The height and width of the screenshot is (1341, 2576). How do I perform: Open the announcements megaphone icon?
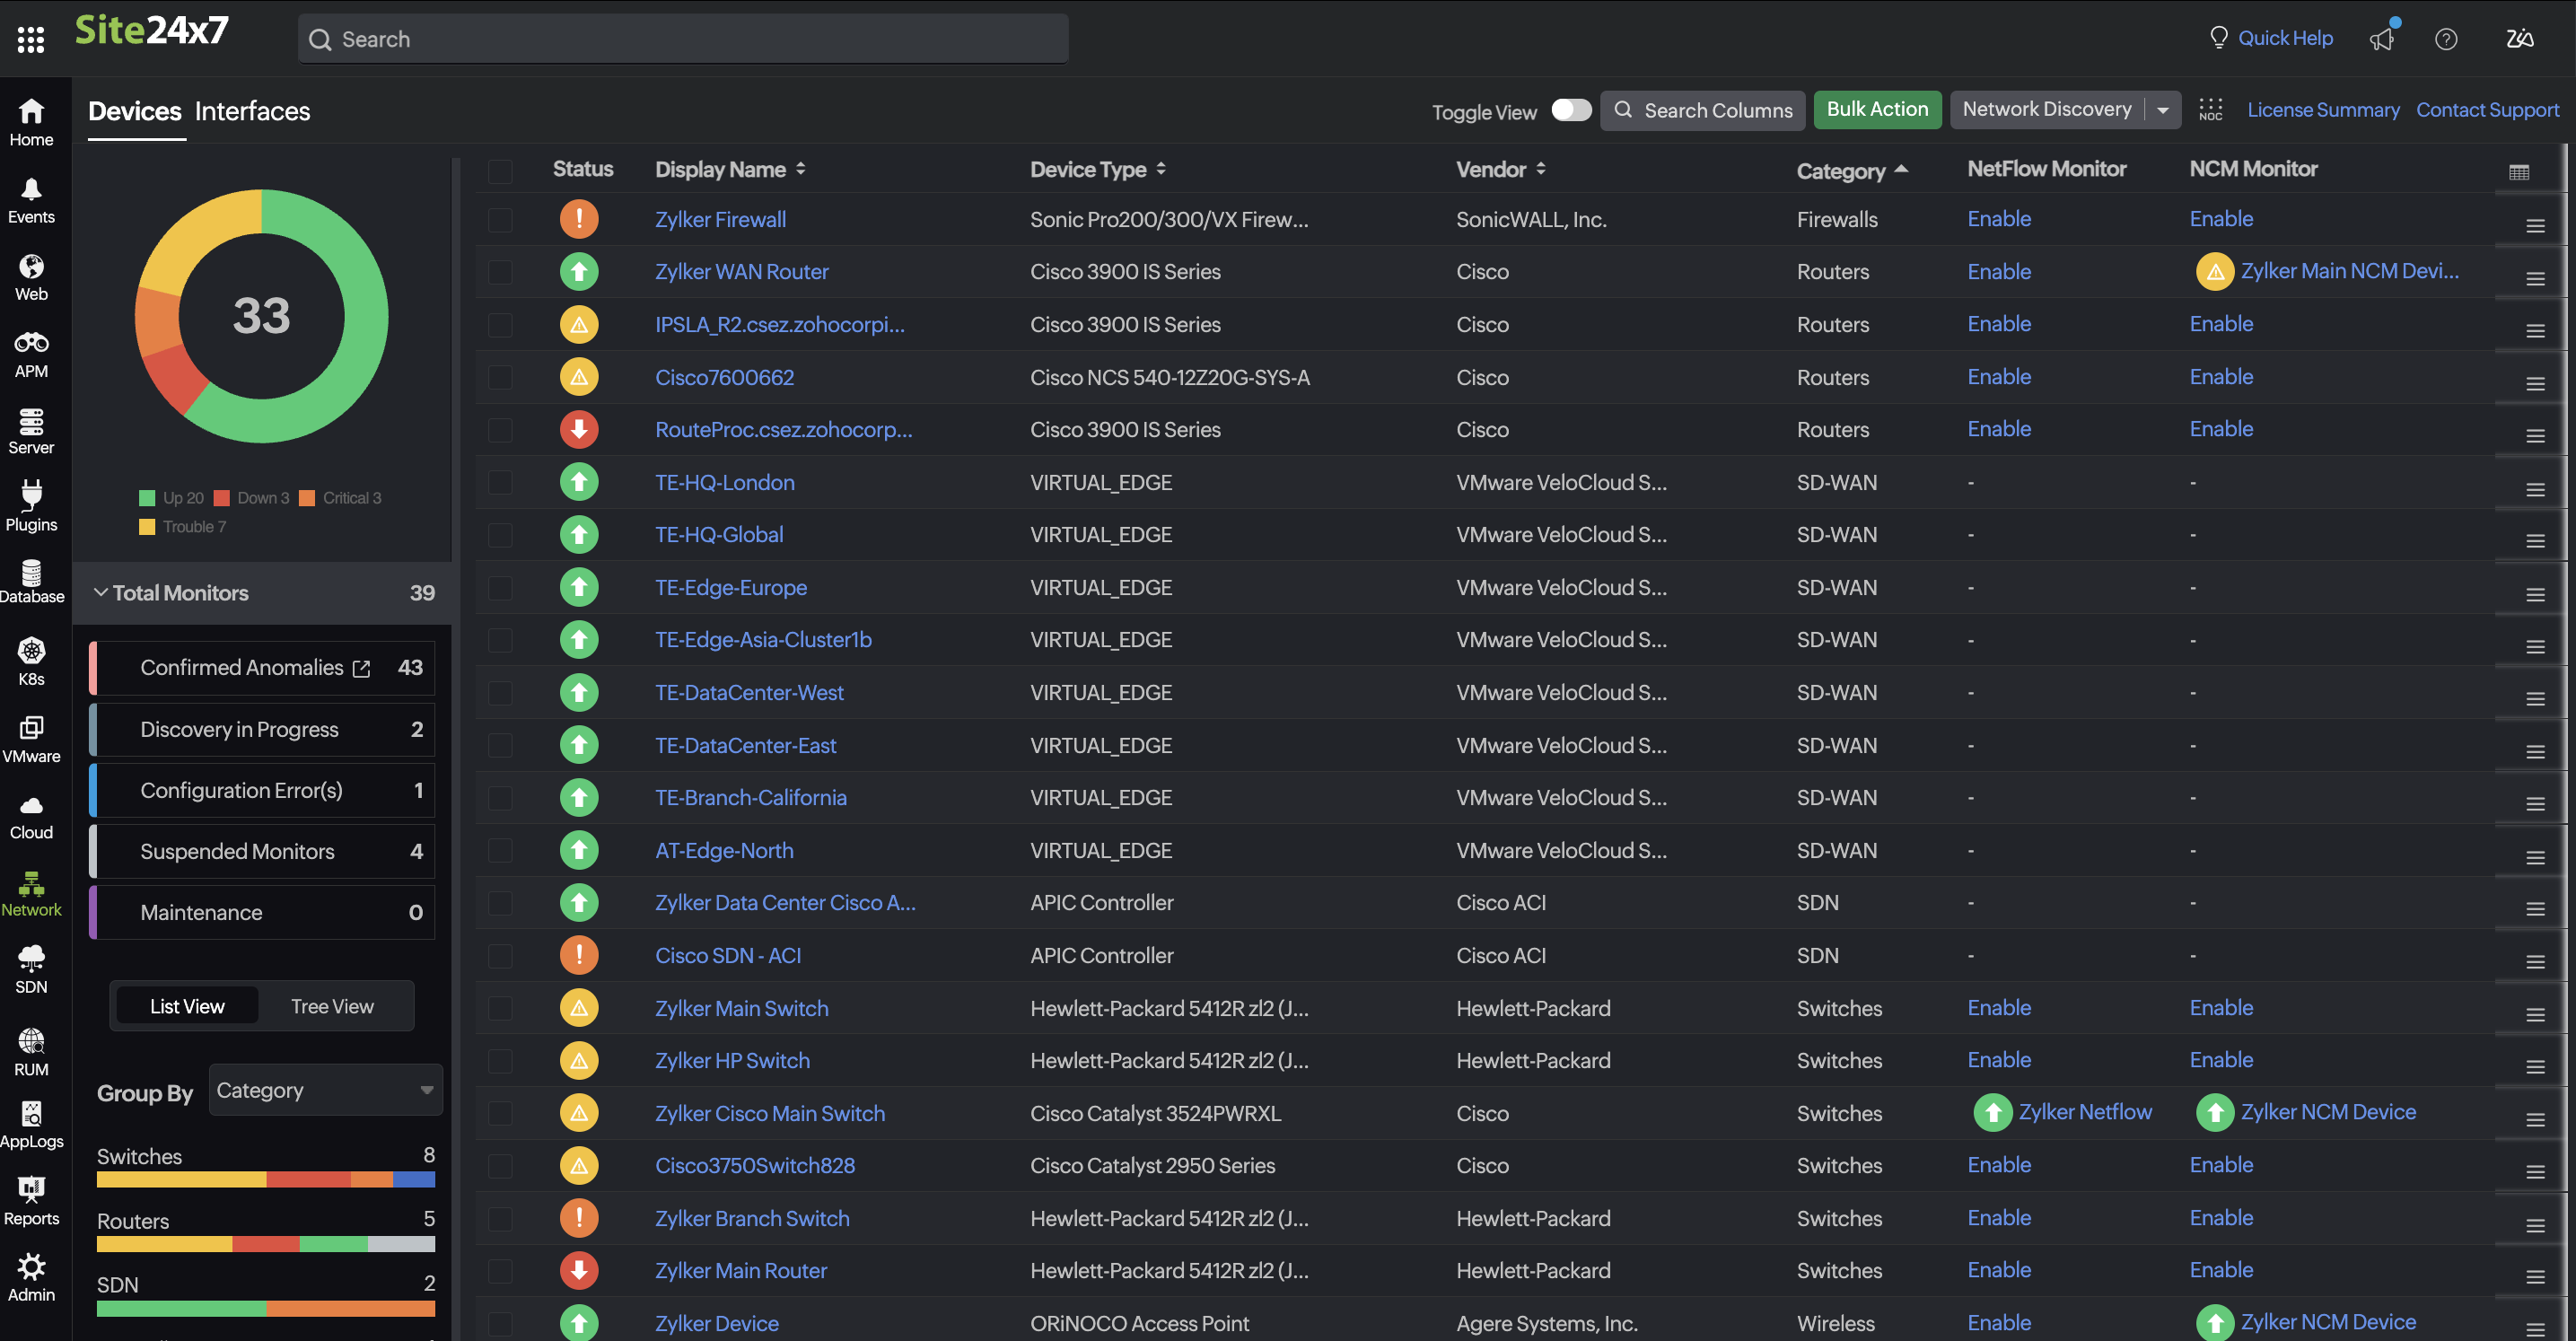(2382, 39)
